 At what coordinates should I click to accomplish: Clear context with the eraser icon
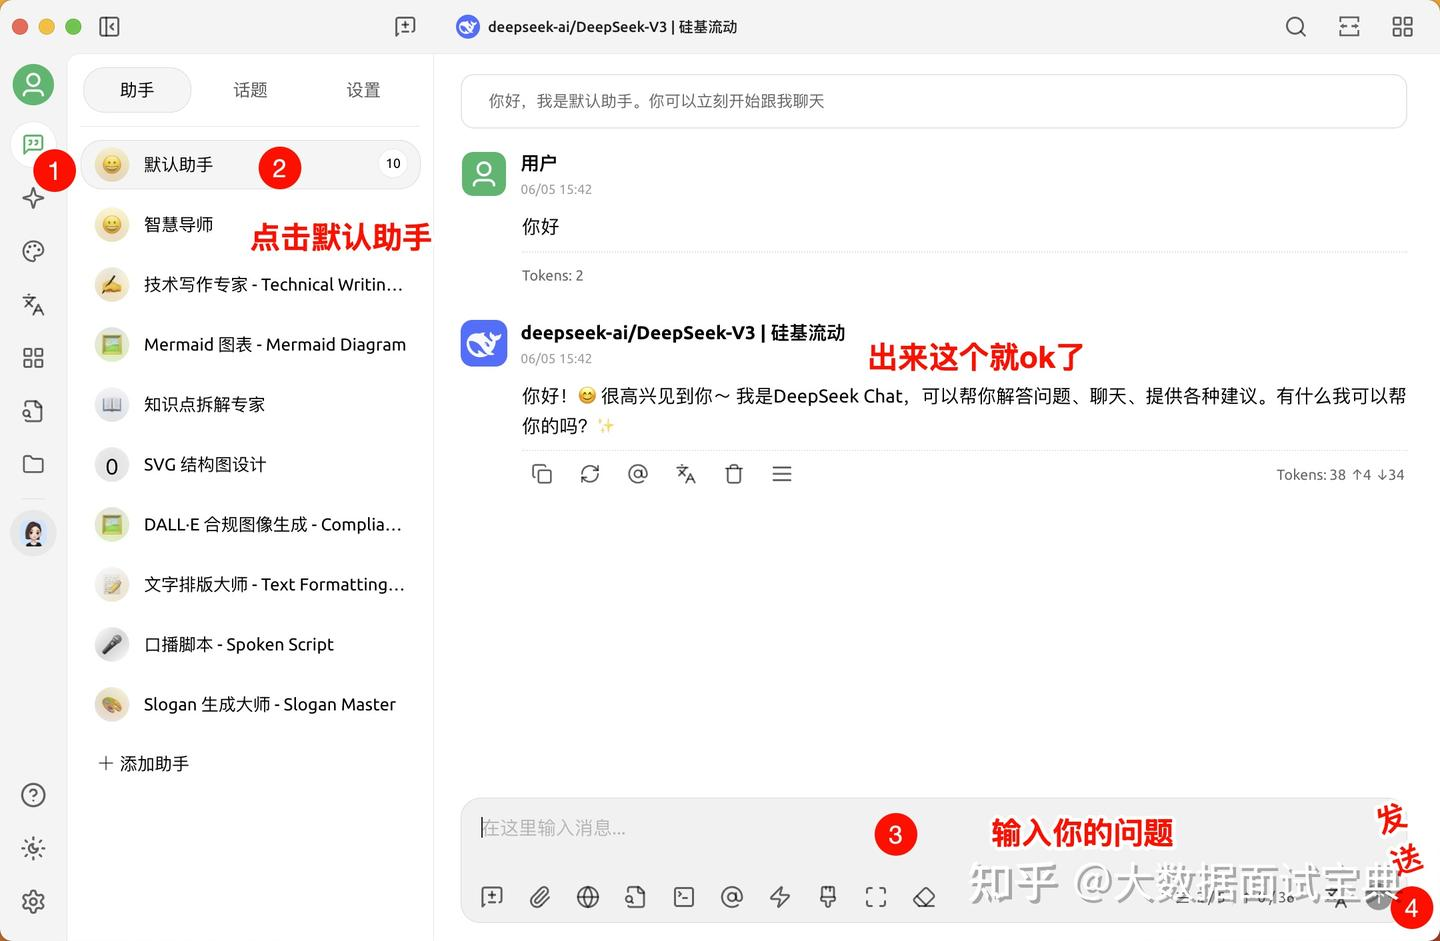(924, 897)
